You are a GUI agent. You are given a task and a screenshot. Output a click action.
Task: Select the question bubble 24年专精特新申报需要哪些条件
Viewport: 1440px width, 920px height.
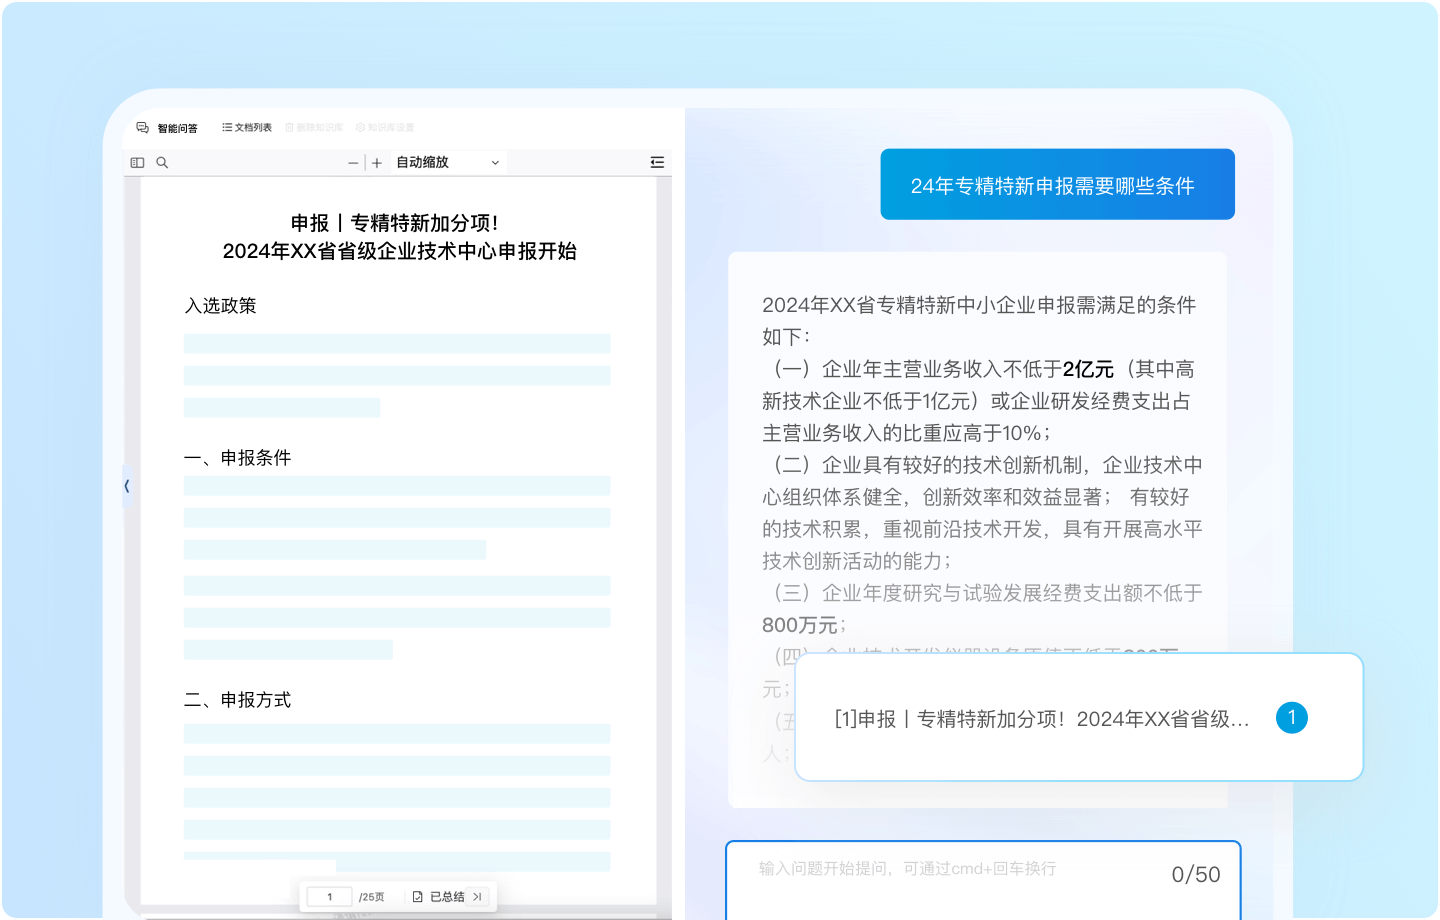[1057, 184]
